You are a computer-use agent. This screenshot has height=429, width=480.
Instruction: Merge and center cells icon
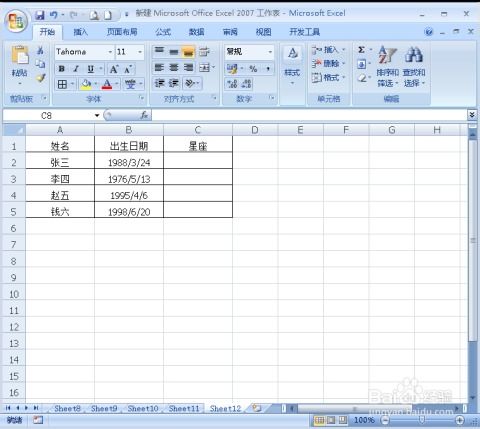click(204, 68)
